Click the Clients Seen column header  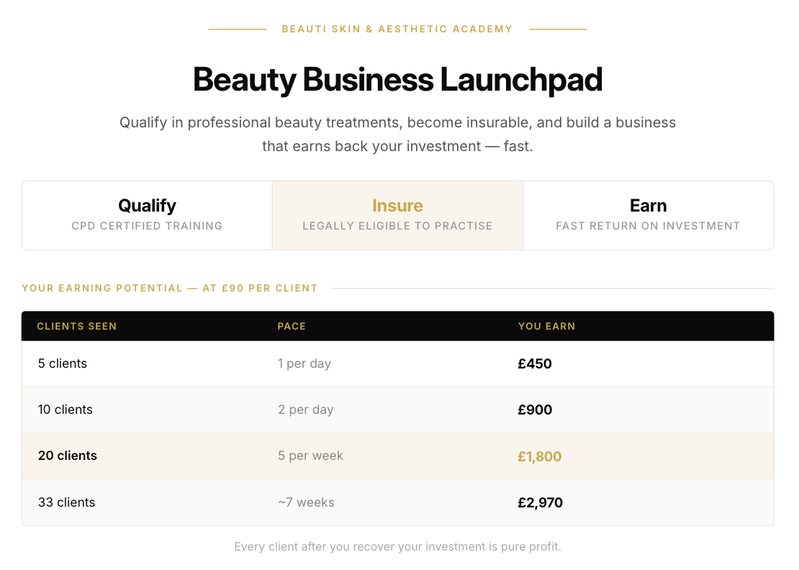tap(77, 326)
